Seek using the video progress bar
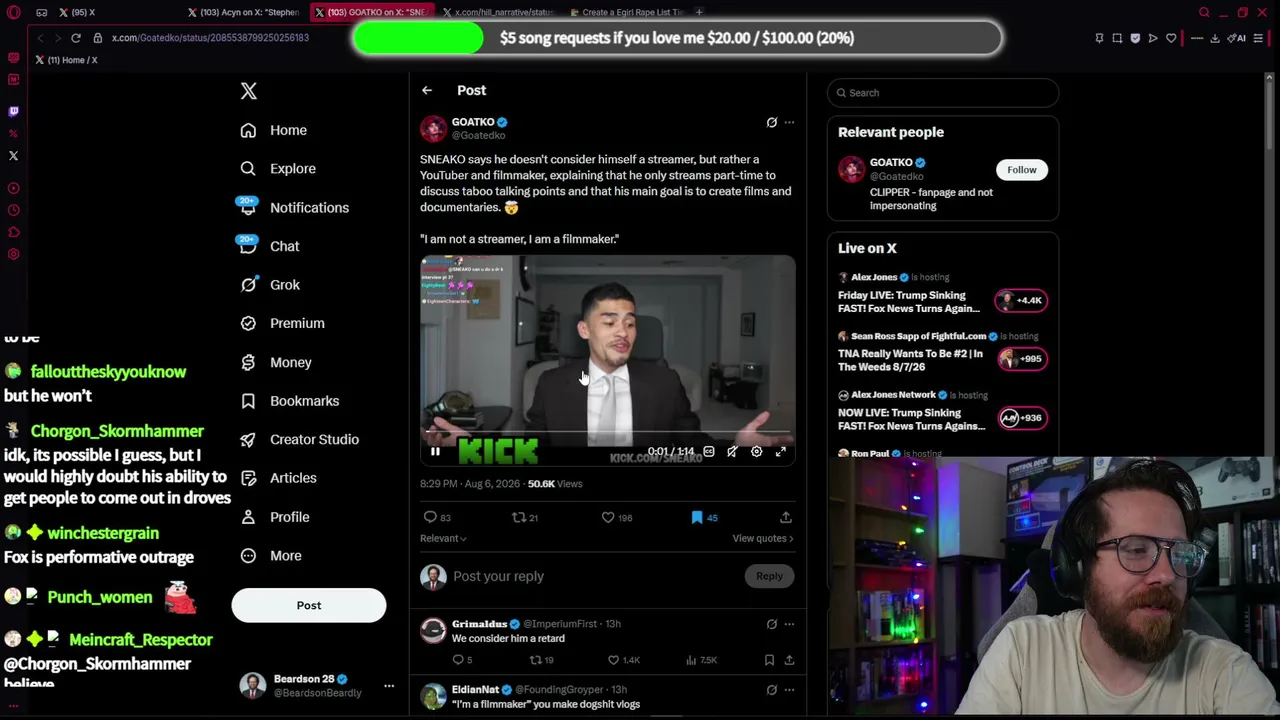 608,433
